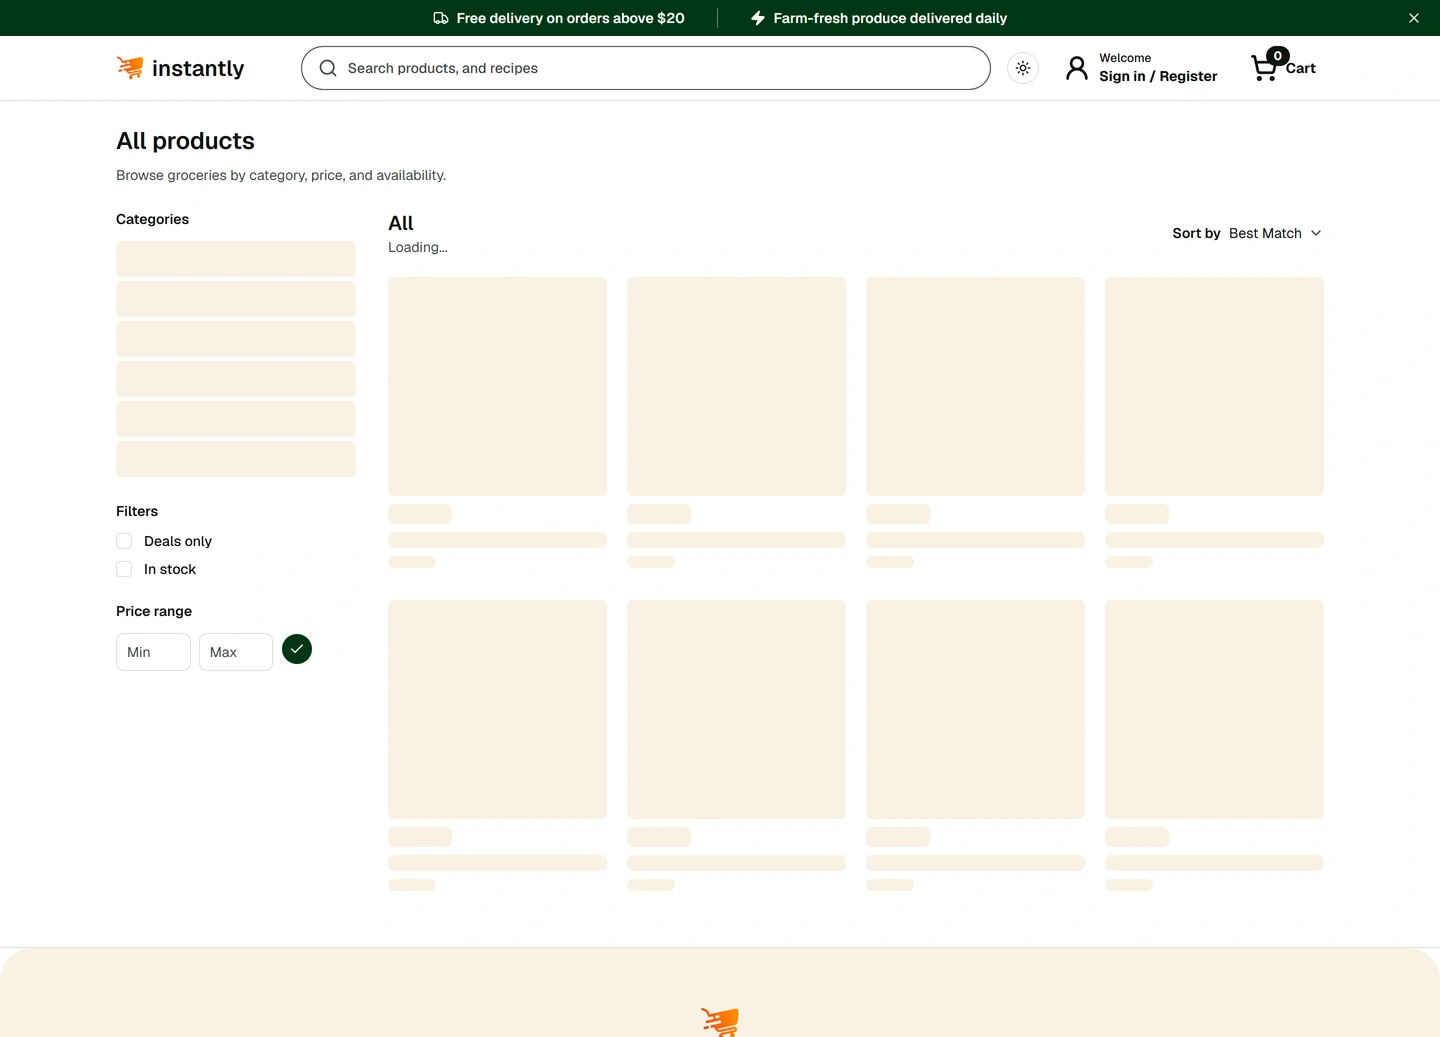
Task: Apply price range with the green checkmark button
Action: (x=297, y=650)
